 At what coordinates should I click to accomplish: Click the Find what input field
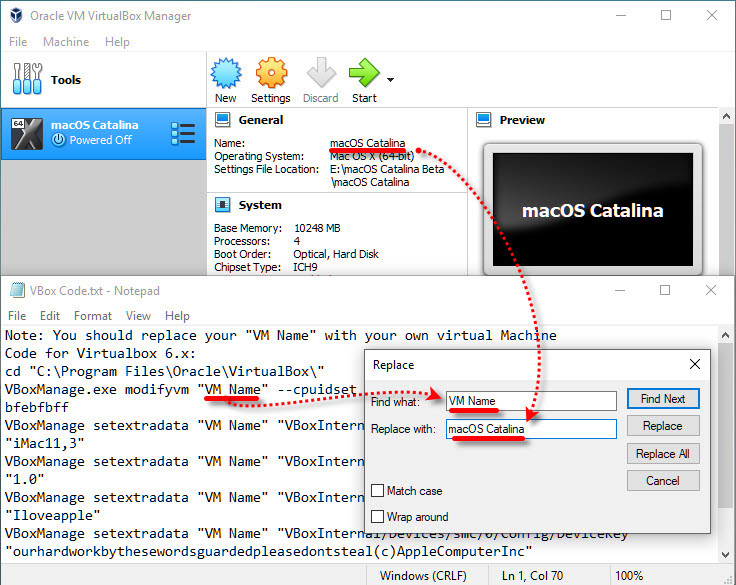coord(531,401)
